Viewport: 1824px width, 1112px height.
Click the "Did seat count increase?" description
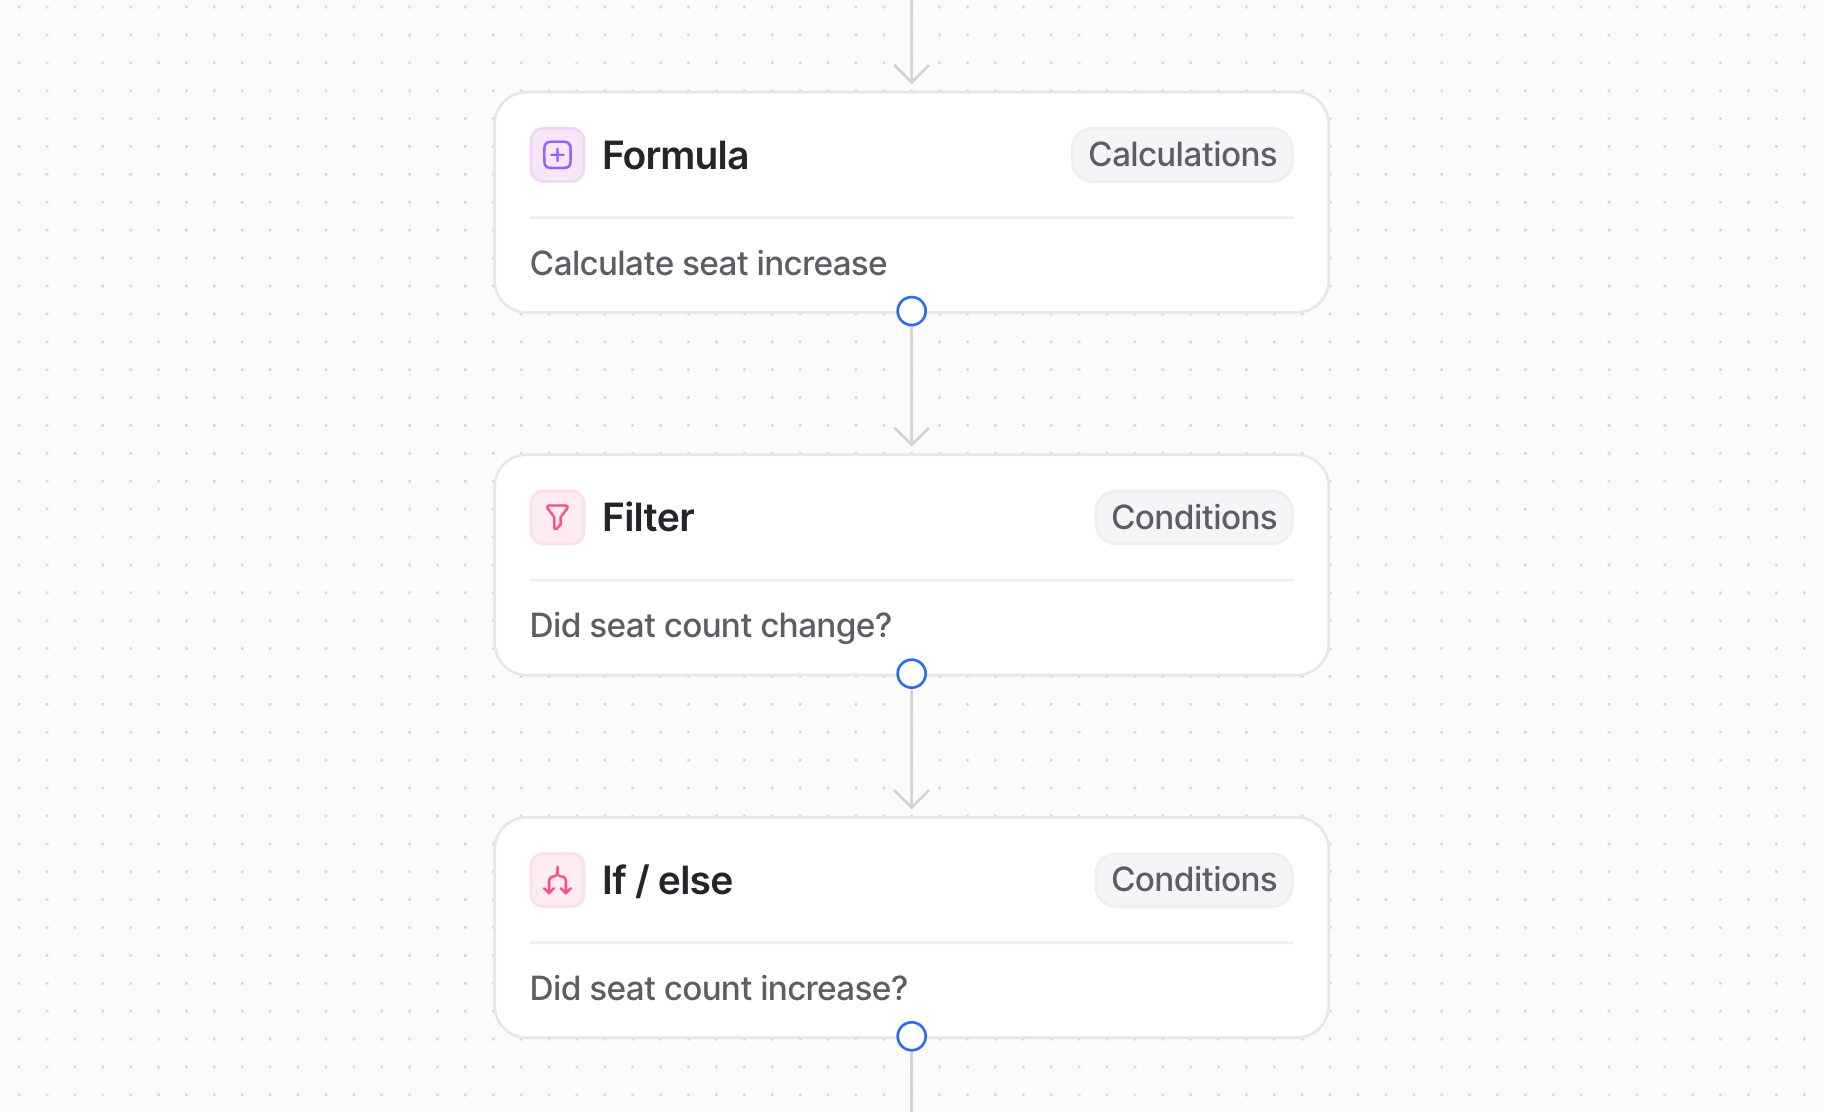718,989
